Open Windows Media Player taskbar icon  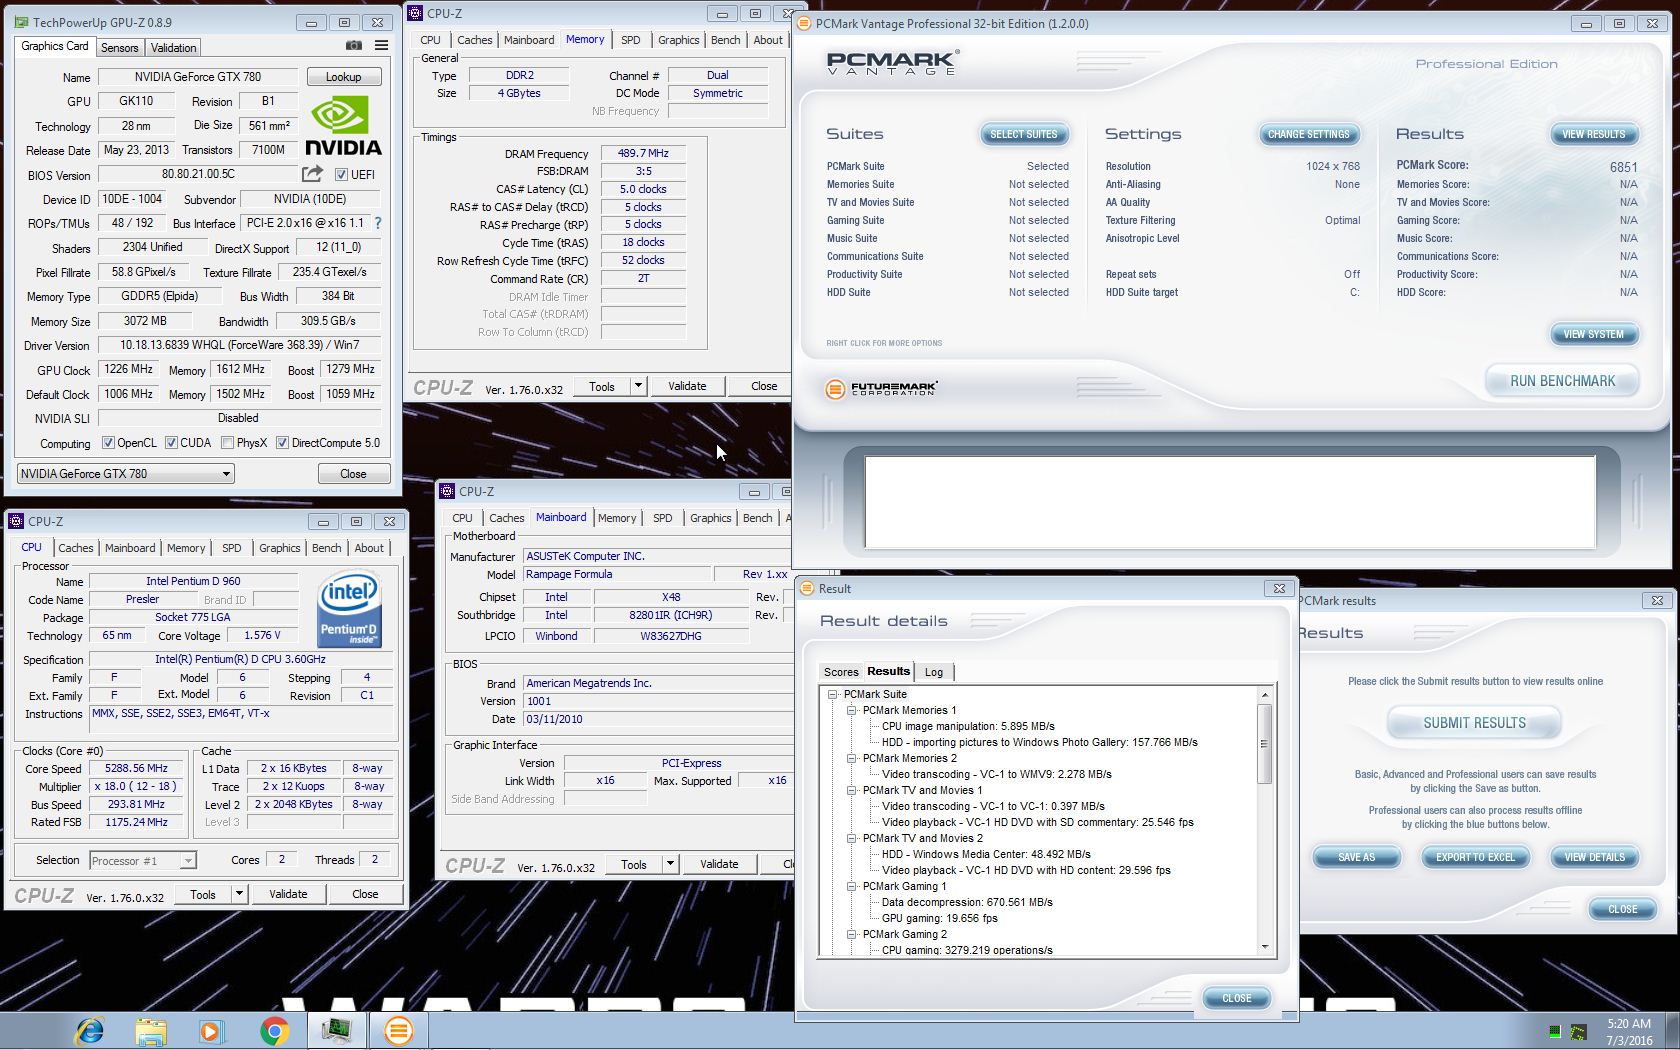click(211, 1030)
